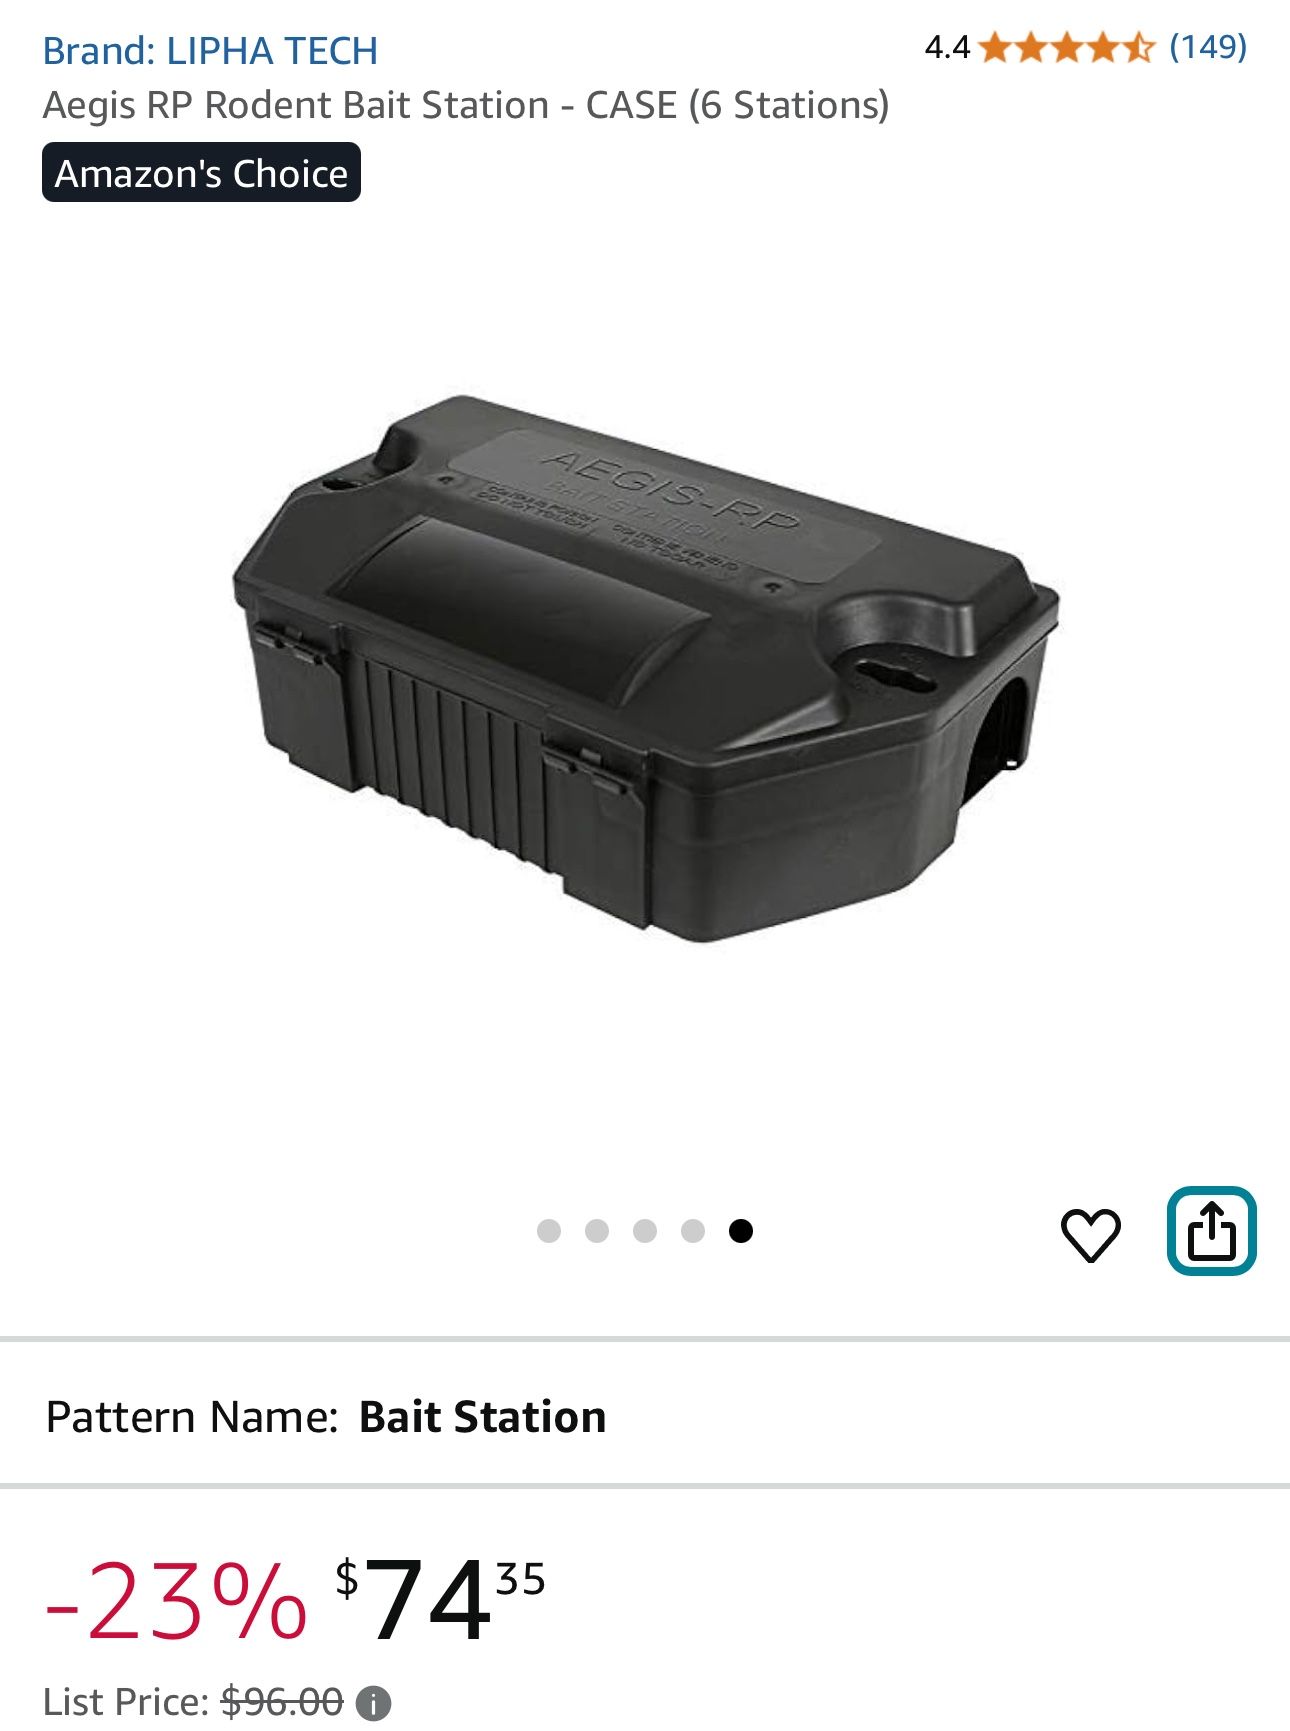
Task: Open the Brand: LIPHA TECH link
Action: (210, 51)
